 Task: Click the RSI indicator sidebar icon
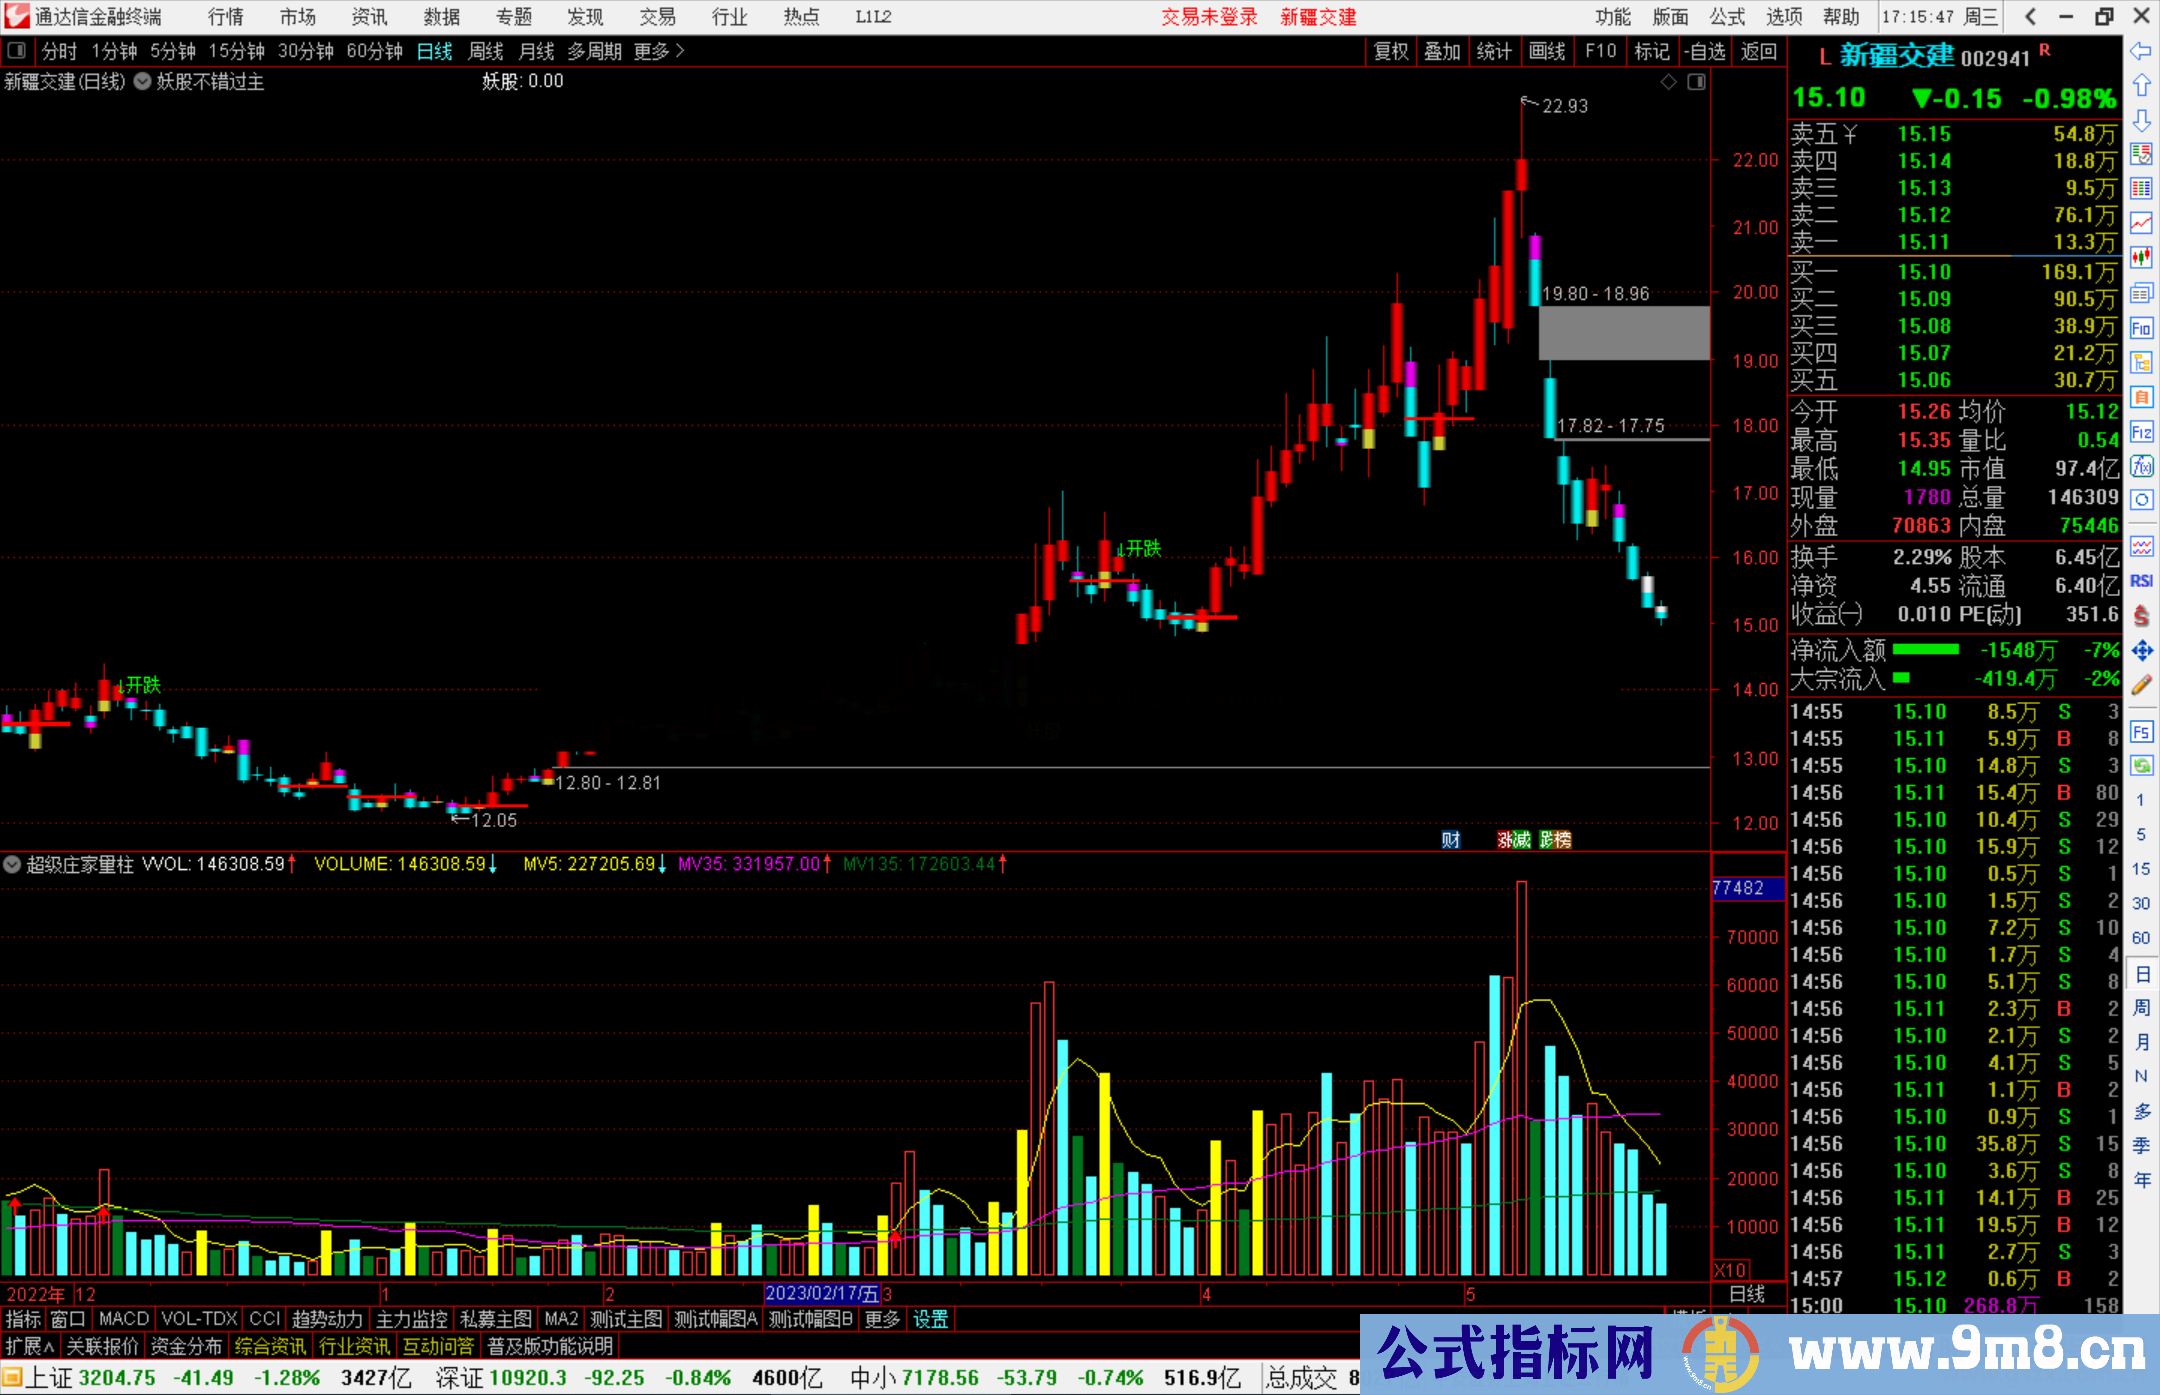click(2141, 581)
